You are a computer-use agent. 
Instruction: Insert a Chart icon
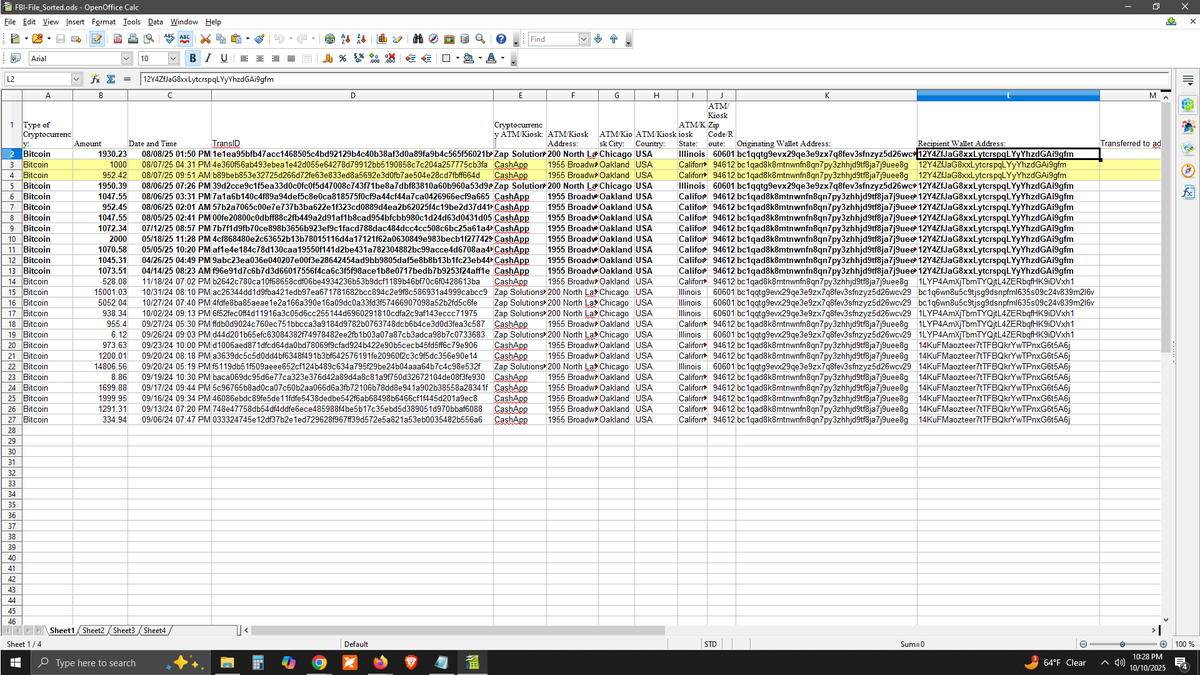[382, 39]
